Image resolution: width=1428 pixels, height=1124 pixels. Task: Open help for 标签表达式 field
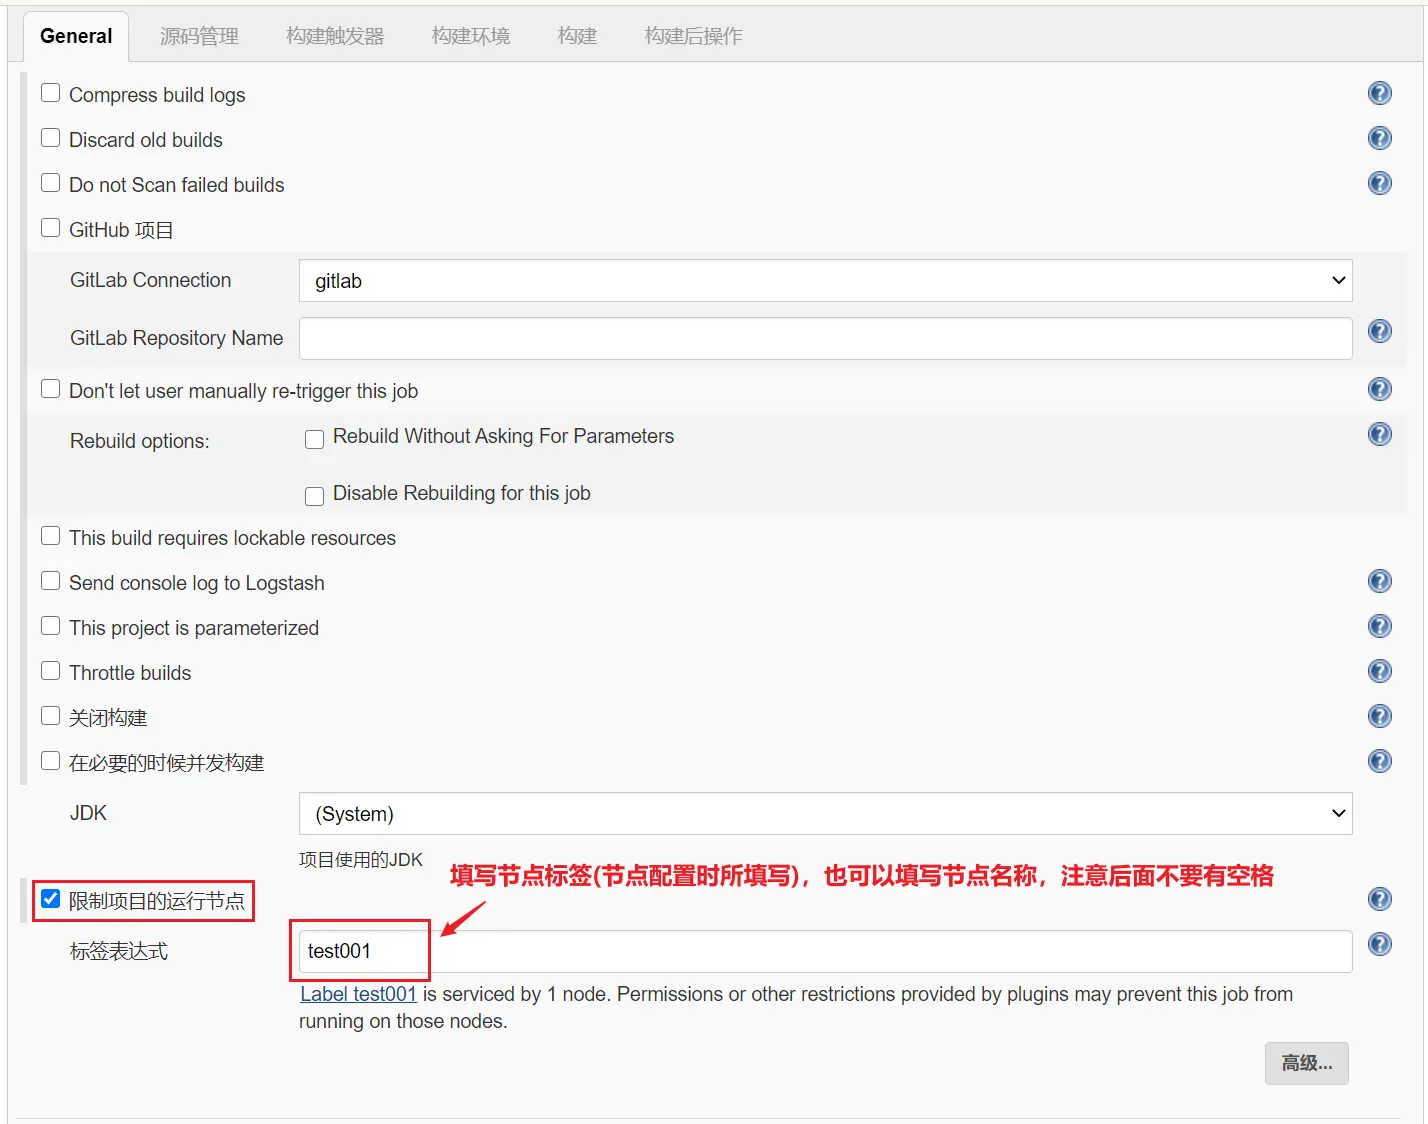1379,944
